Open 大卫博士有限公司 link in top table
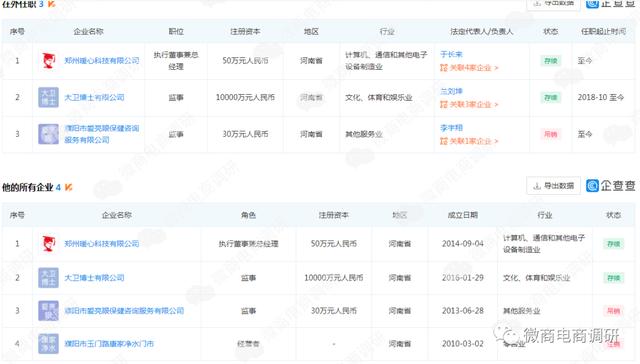Viewport: 640px width, 364px height. pyautogui.click(x=94, y=98)
